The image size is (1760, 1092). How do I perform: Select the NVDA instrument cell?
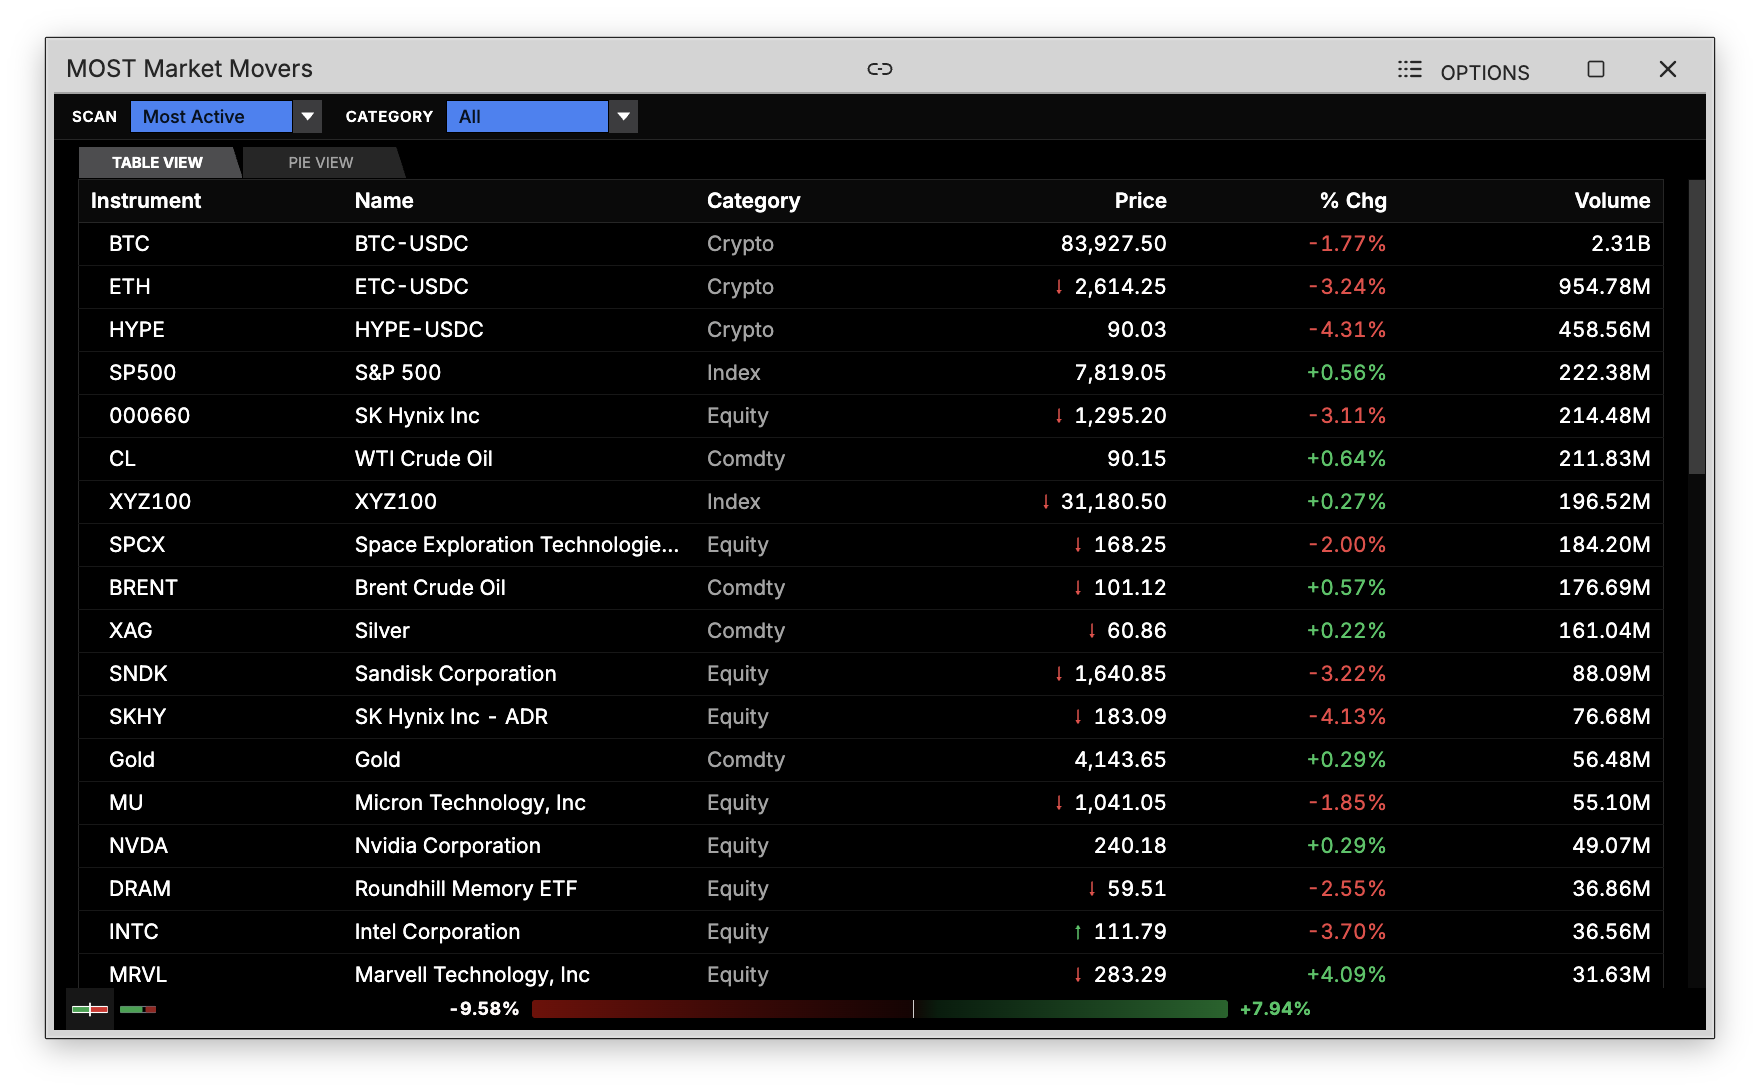pos(138,846)
